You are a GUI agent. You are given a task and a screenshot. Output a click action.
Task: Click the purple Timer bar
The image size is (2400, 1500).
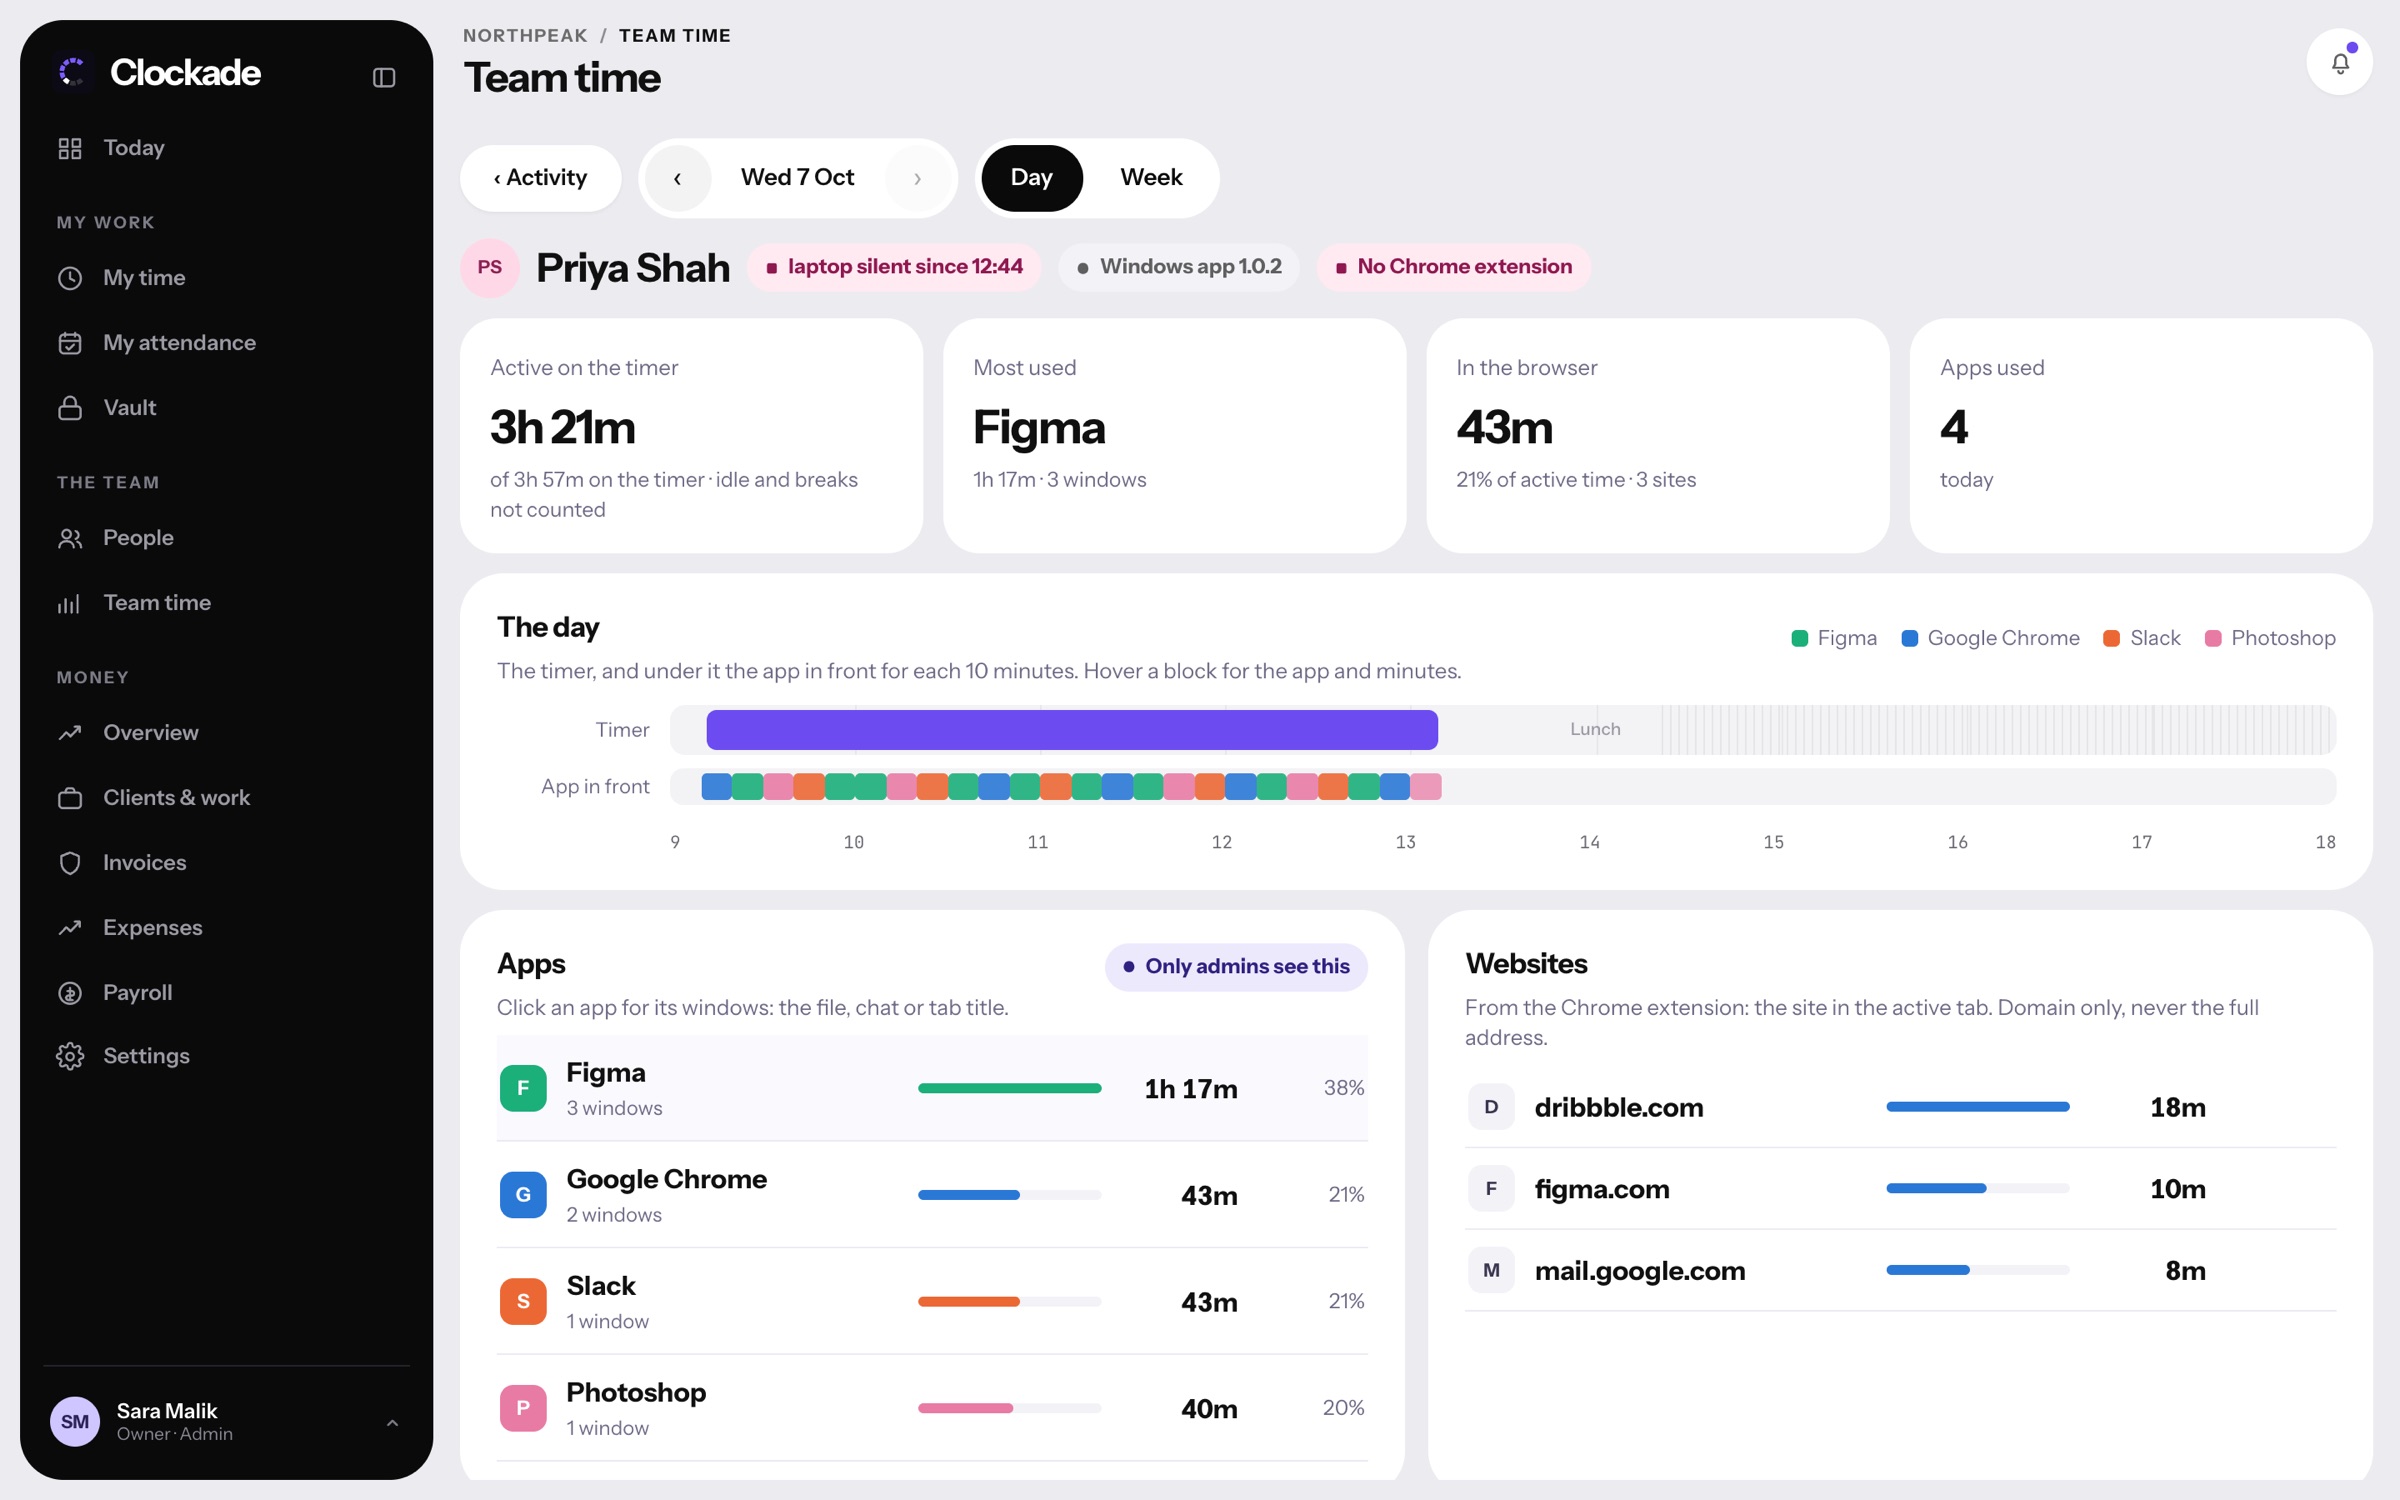(1072, 730)
